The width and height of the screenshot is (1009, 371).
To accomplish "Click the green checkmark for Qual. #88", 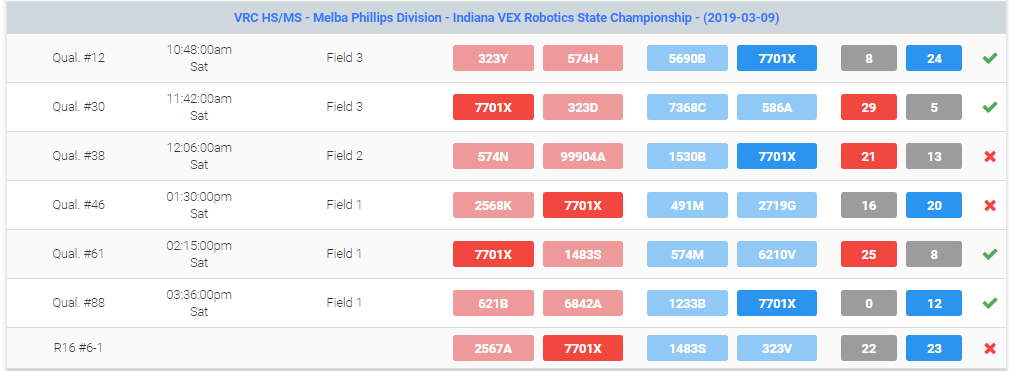I will pos(990,303).
